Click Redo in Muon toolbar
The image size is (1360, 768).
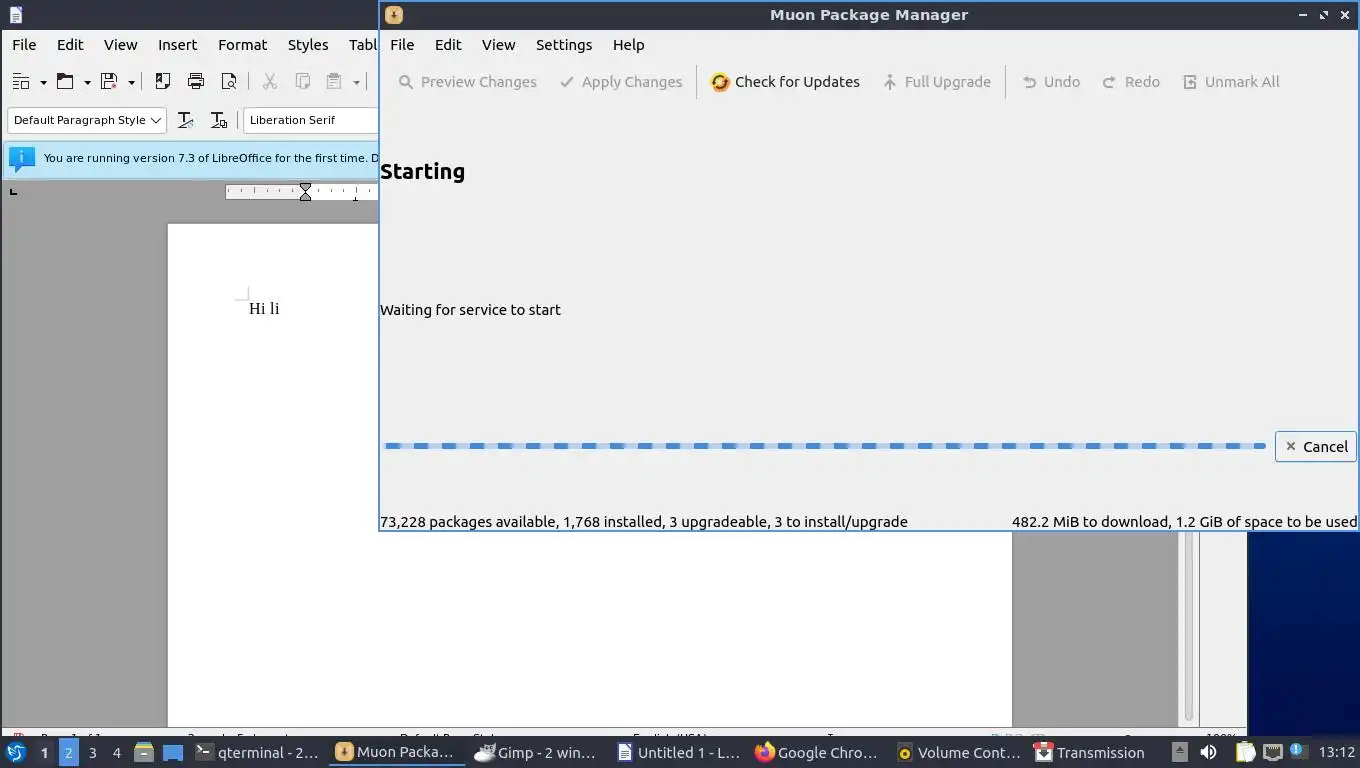(1131, 82)
